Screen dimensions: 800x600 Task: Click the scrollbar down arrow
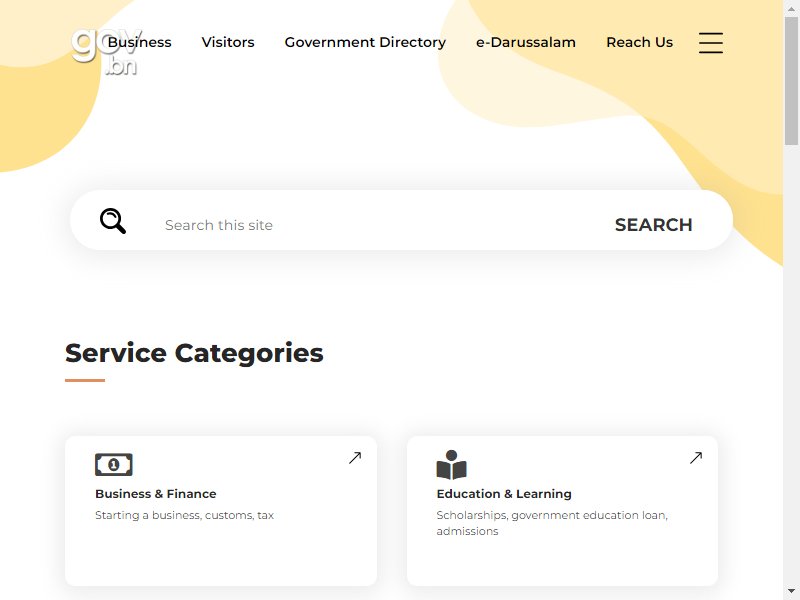791,591
